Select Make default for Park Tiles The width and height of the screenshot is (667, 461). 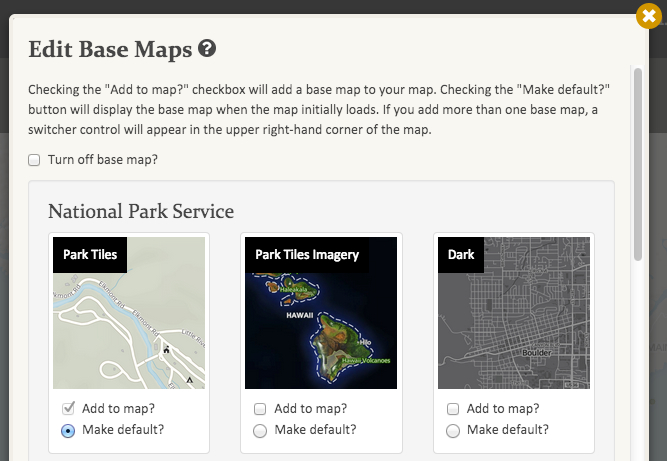[68, 430]
